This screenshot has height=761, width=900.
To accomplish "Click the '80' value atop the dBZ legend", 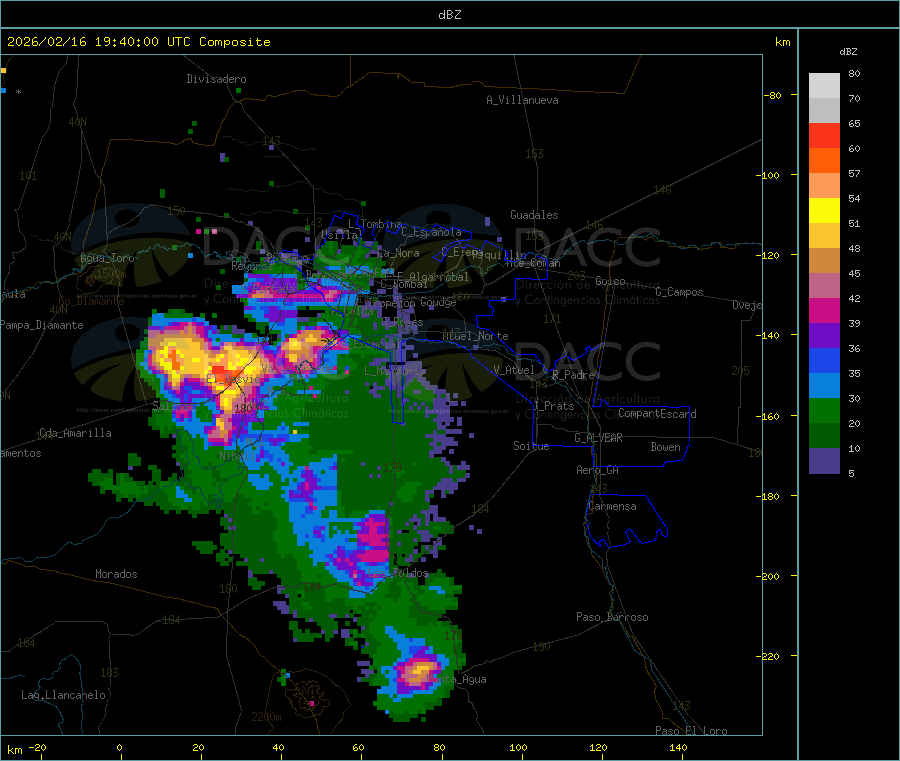I will (x=854, y=73).
